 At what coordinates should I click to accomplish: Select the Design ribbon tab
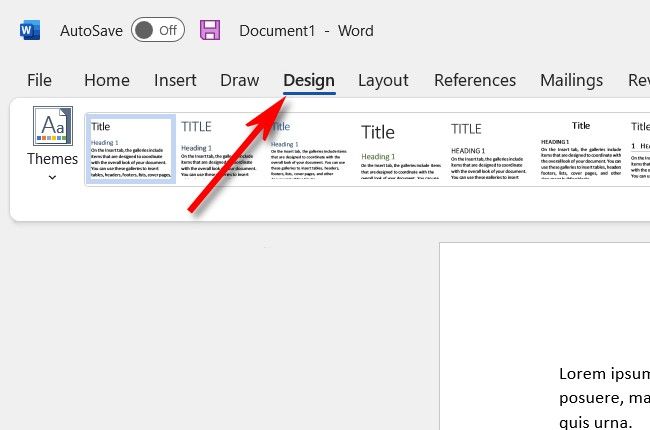click(x=309, y=80)
